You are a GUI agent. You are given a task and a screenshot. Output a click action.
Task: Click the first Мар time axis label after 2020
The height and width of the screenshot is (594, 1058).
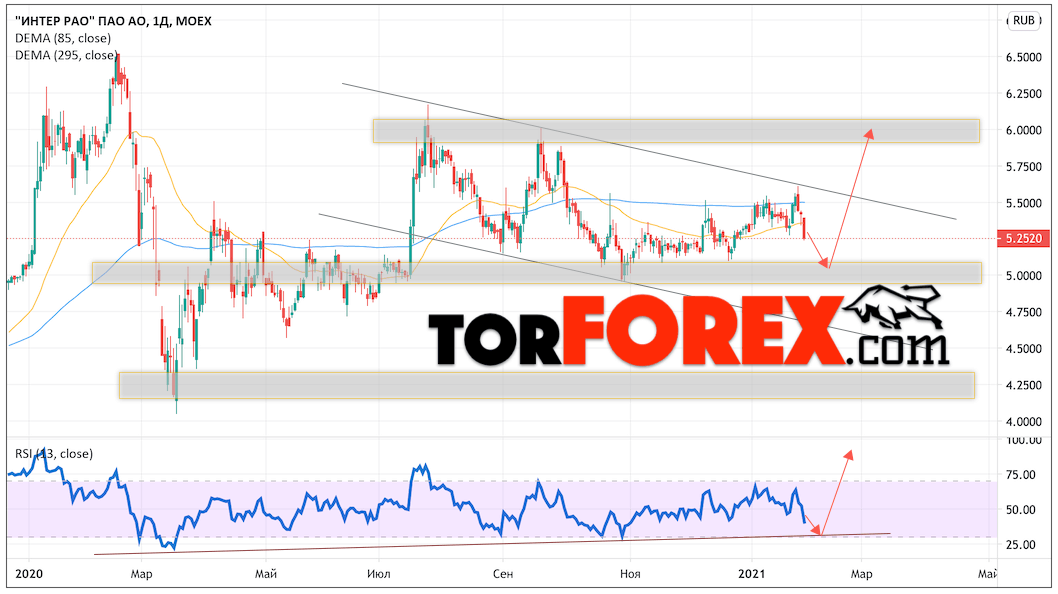tap(141, 574)
